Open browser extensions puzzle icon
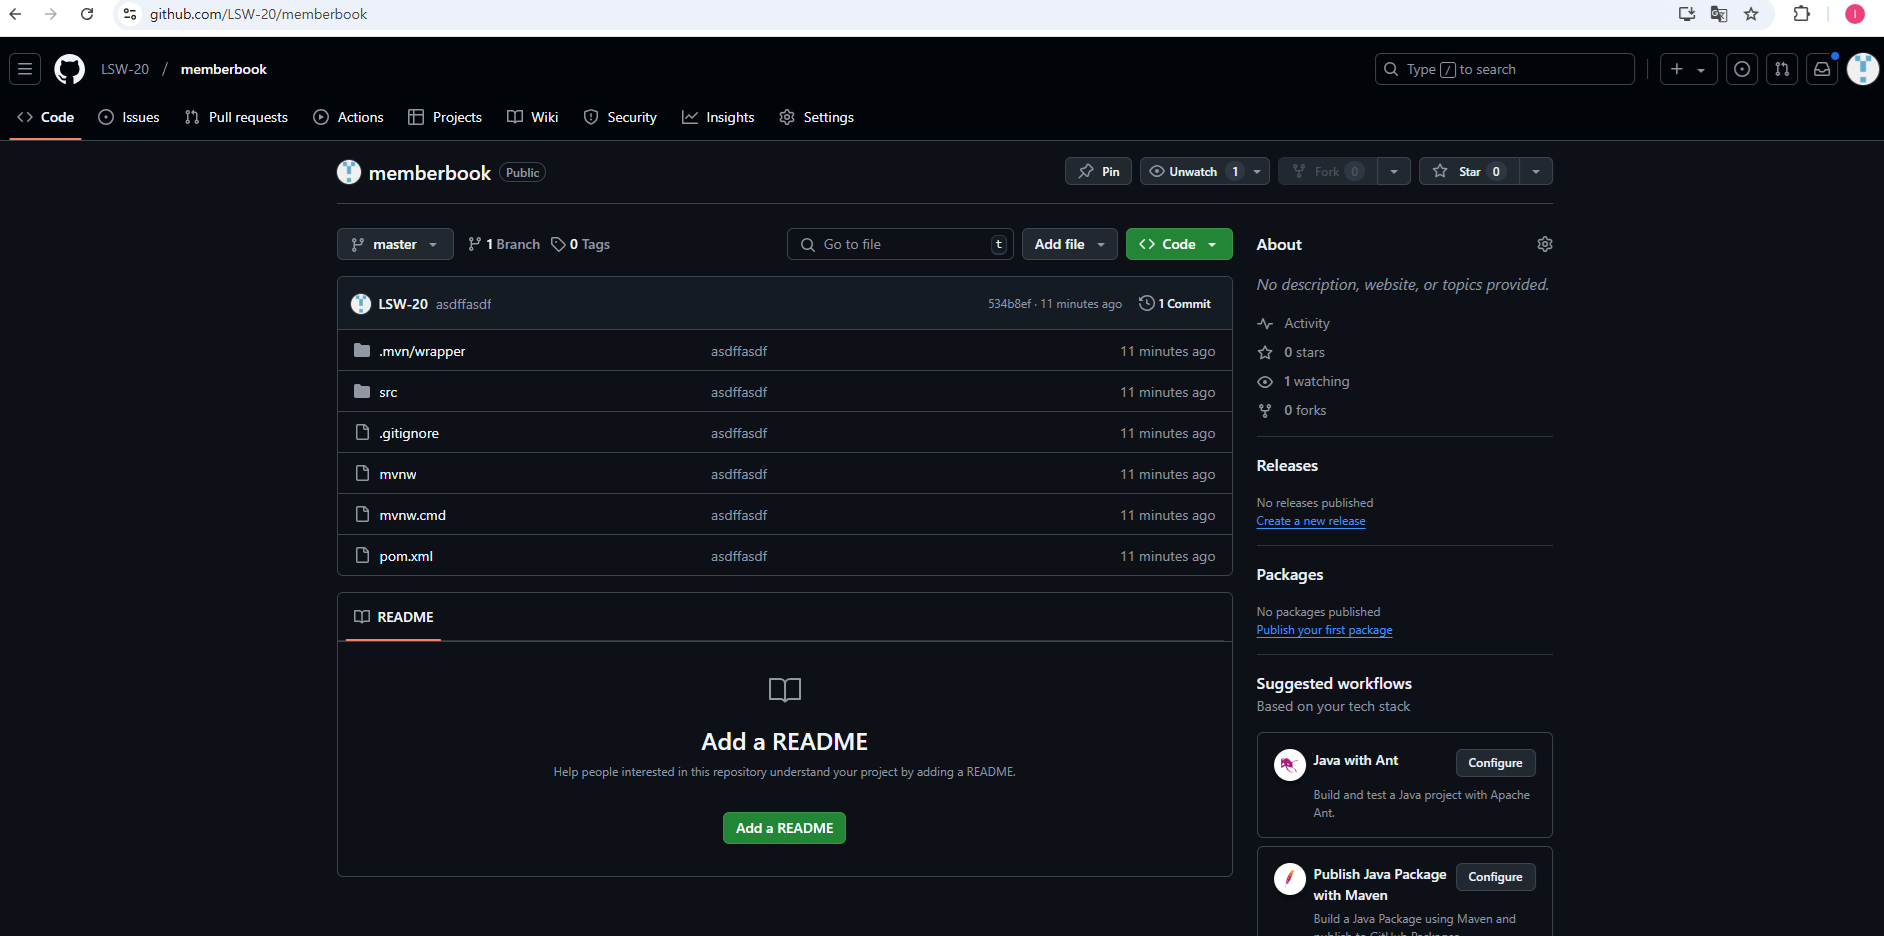Screen dimensions: 1884x936 (x=1802, y=14)
